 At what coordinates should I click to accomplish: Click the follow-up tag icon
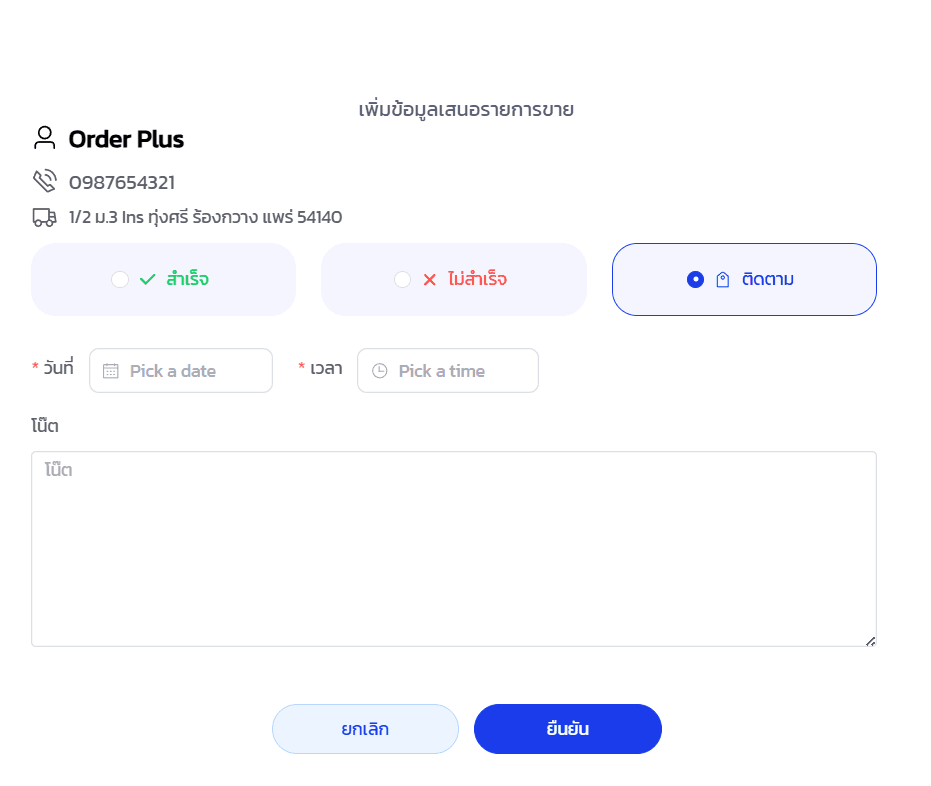(x=723, y=280)
